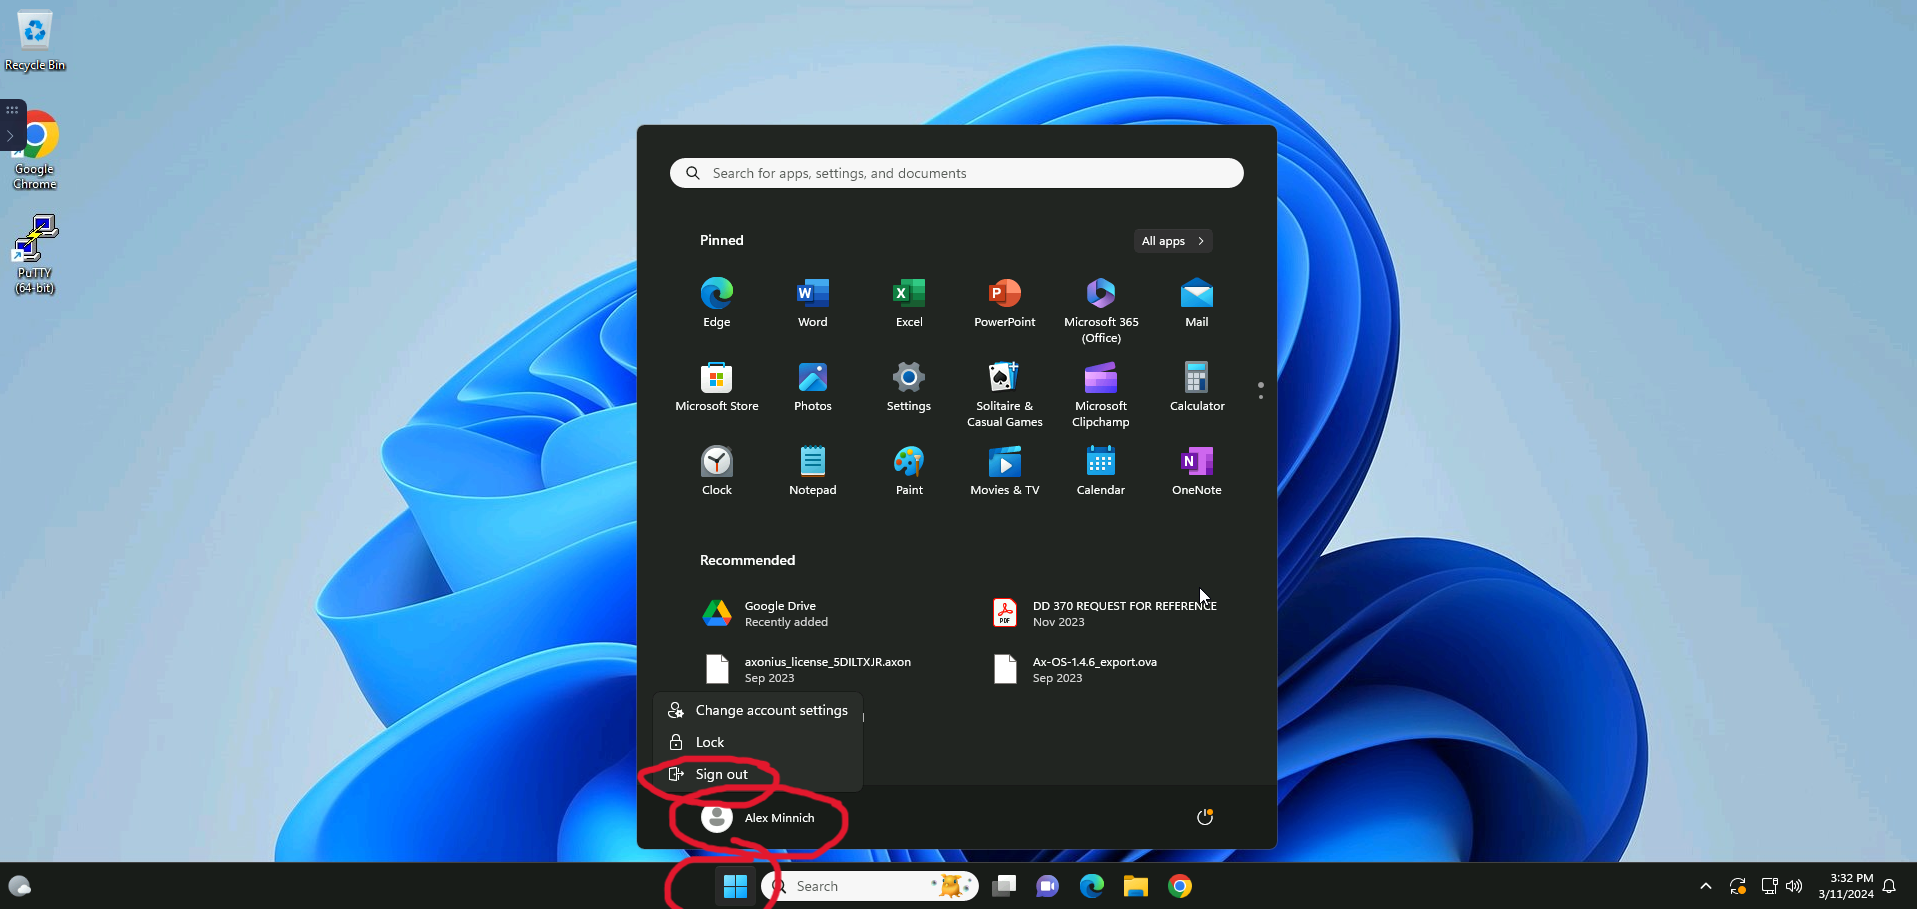This screenshot has height=909, width=1917.
Task: Click the taskbar Search box
Action: coord(869,886)
